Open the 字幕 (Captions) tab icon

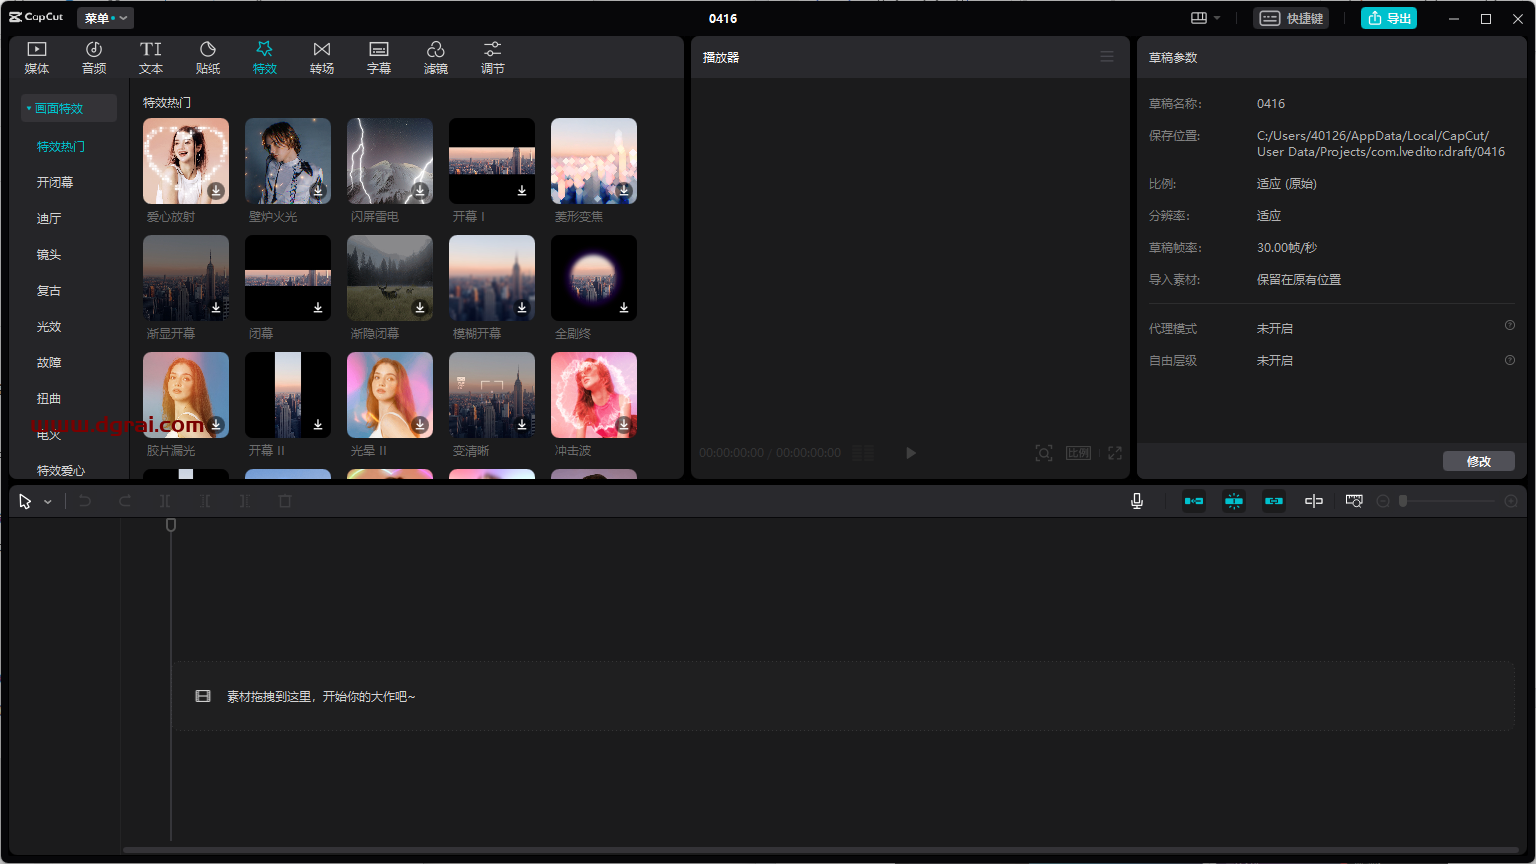(379, 49)
